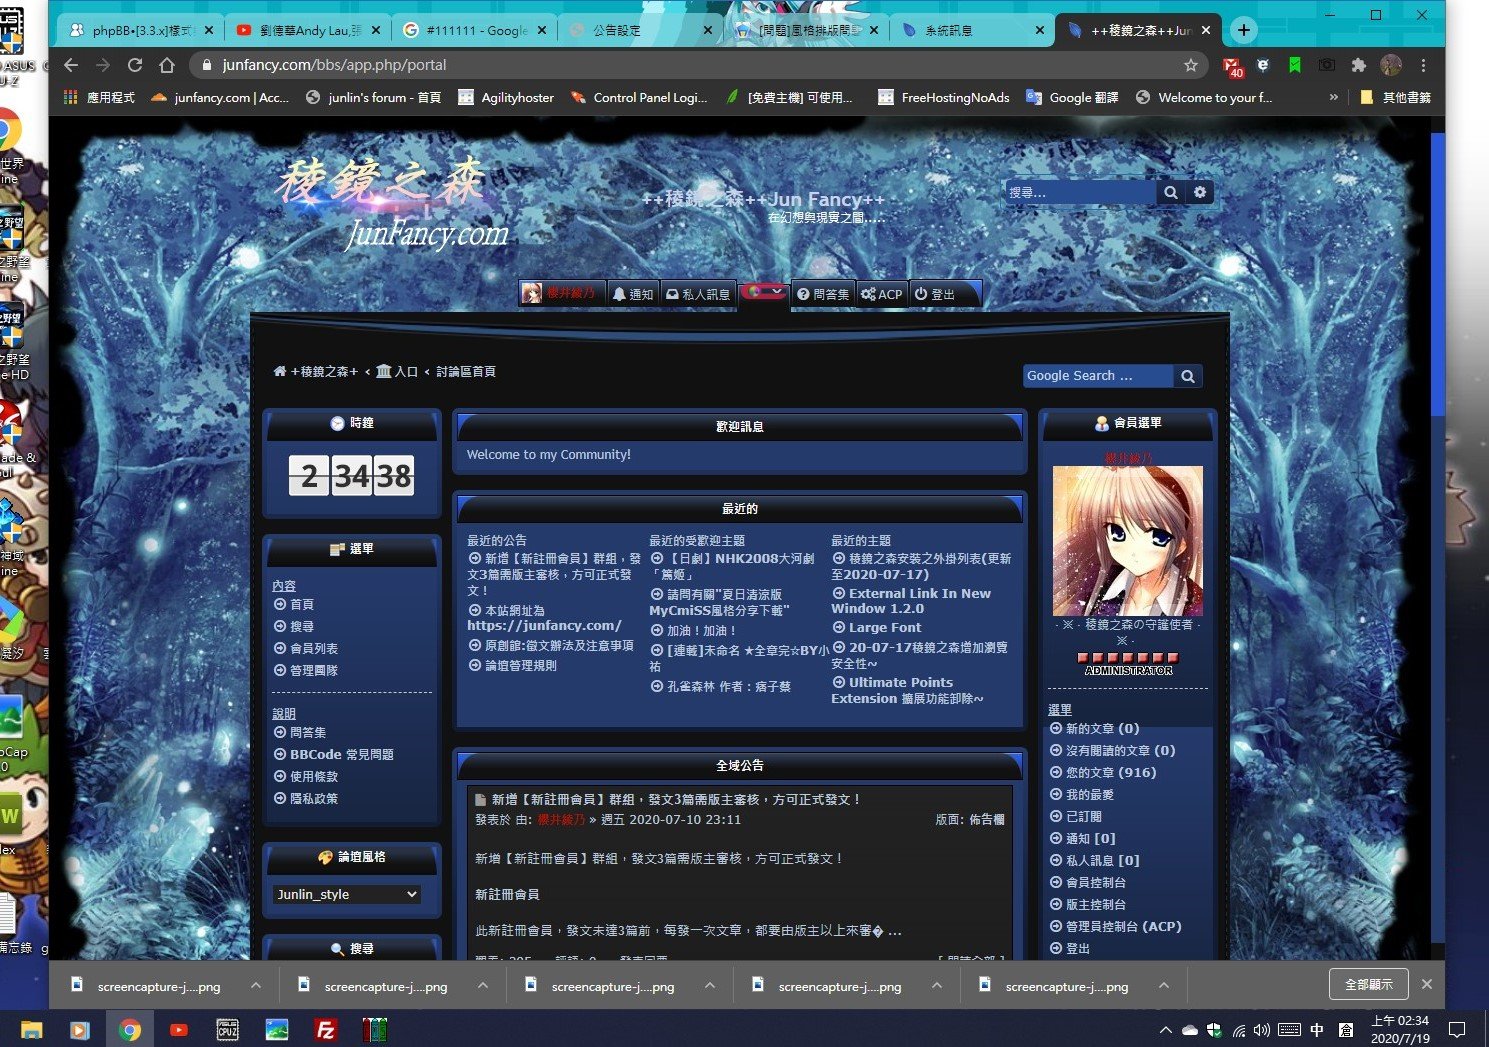Open CPU-Z from the taskbar

click(227, 1029)
